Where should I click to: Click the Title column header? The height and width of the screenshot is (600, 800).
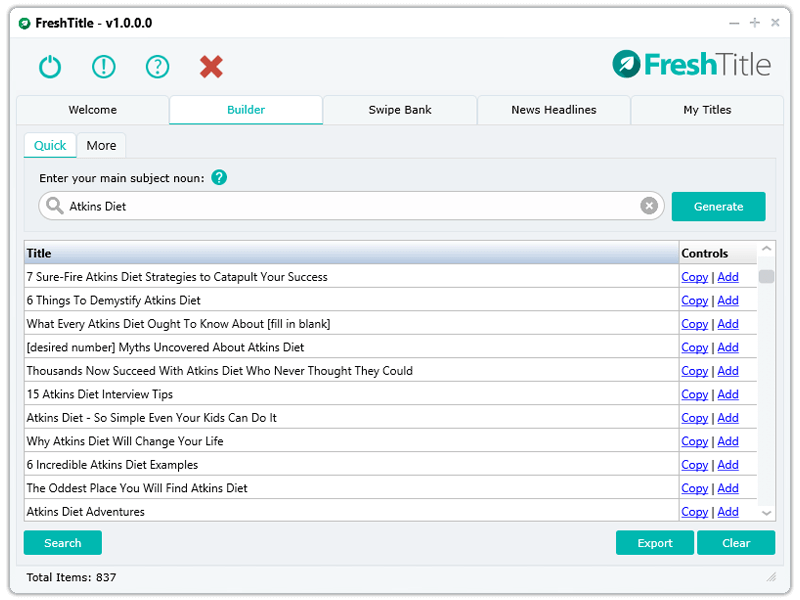click(352, 253)
